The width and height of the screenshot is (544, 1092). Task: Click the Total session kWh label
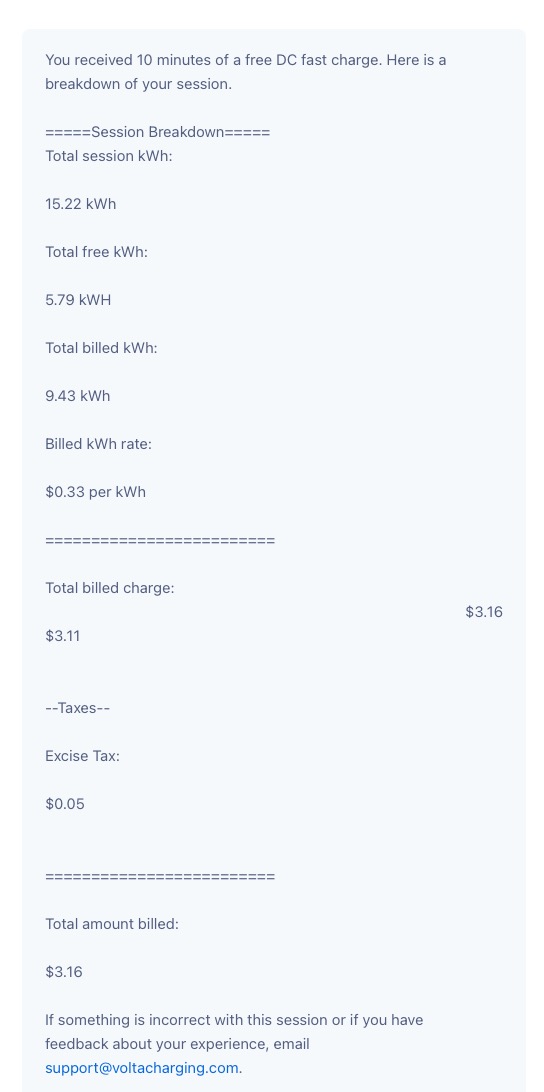coord(109,156)
